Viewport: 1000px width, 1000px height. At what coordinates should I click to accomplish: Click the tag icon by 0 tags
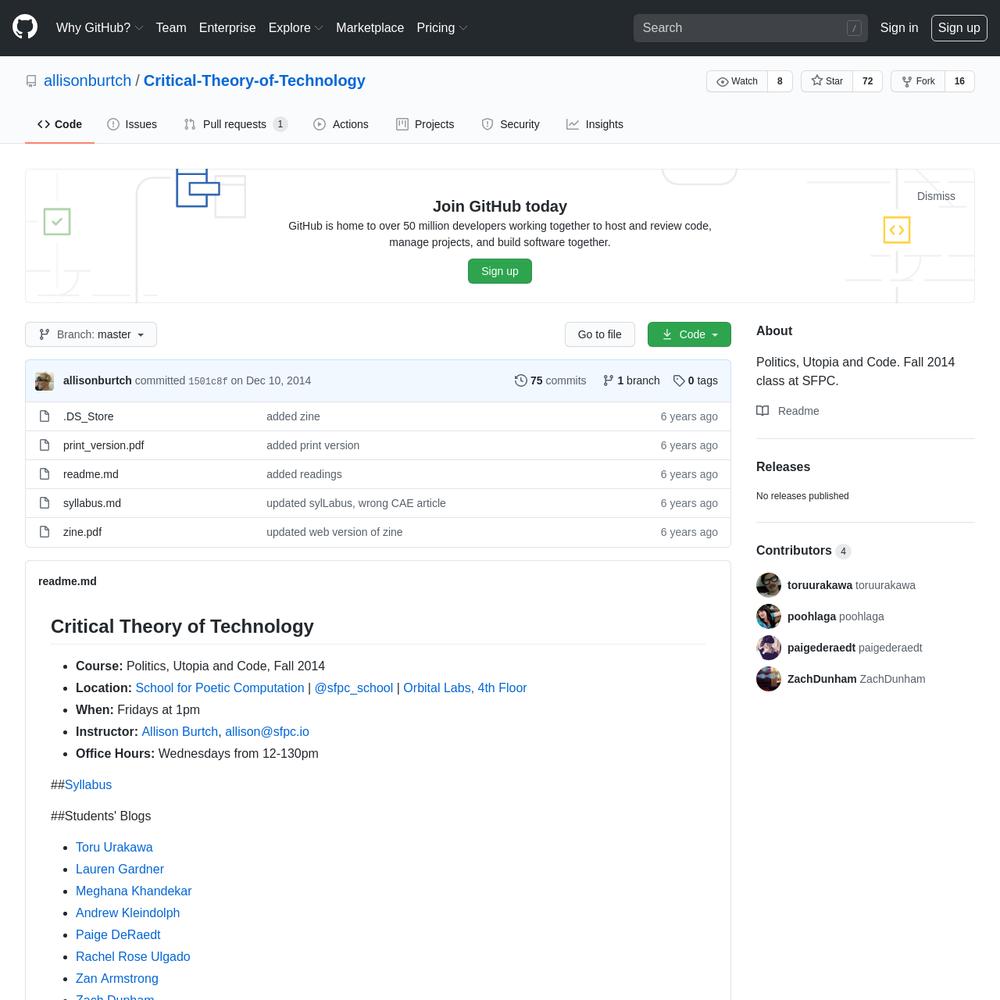pyautogui.click(x=679, y=380)
